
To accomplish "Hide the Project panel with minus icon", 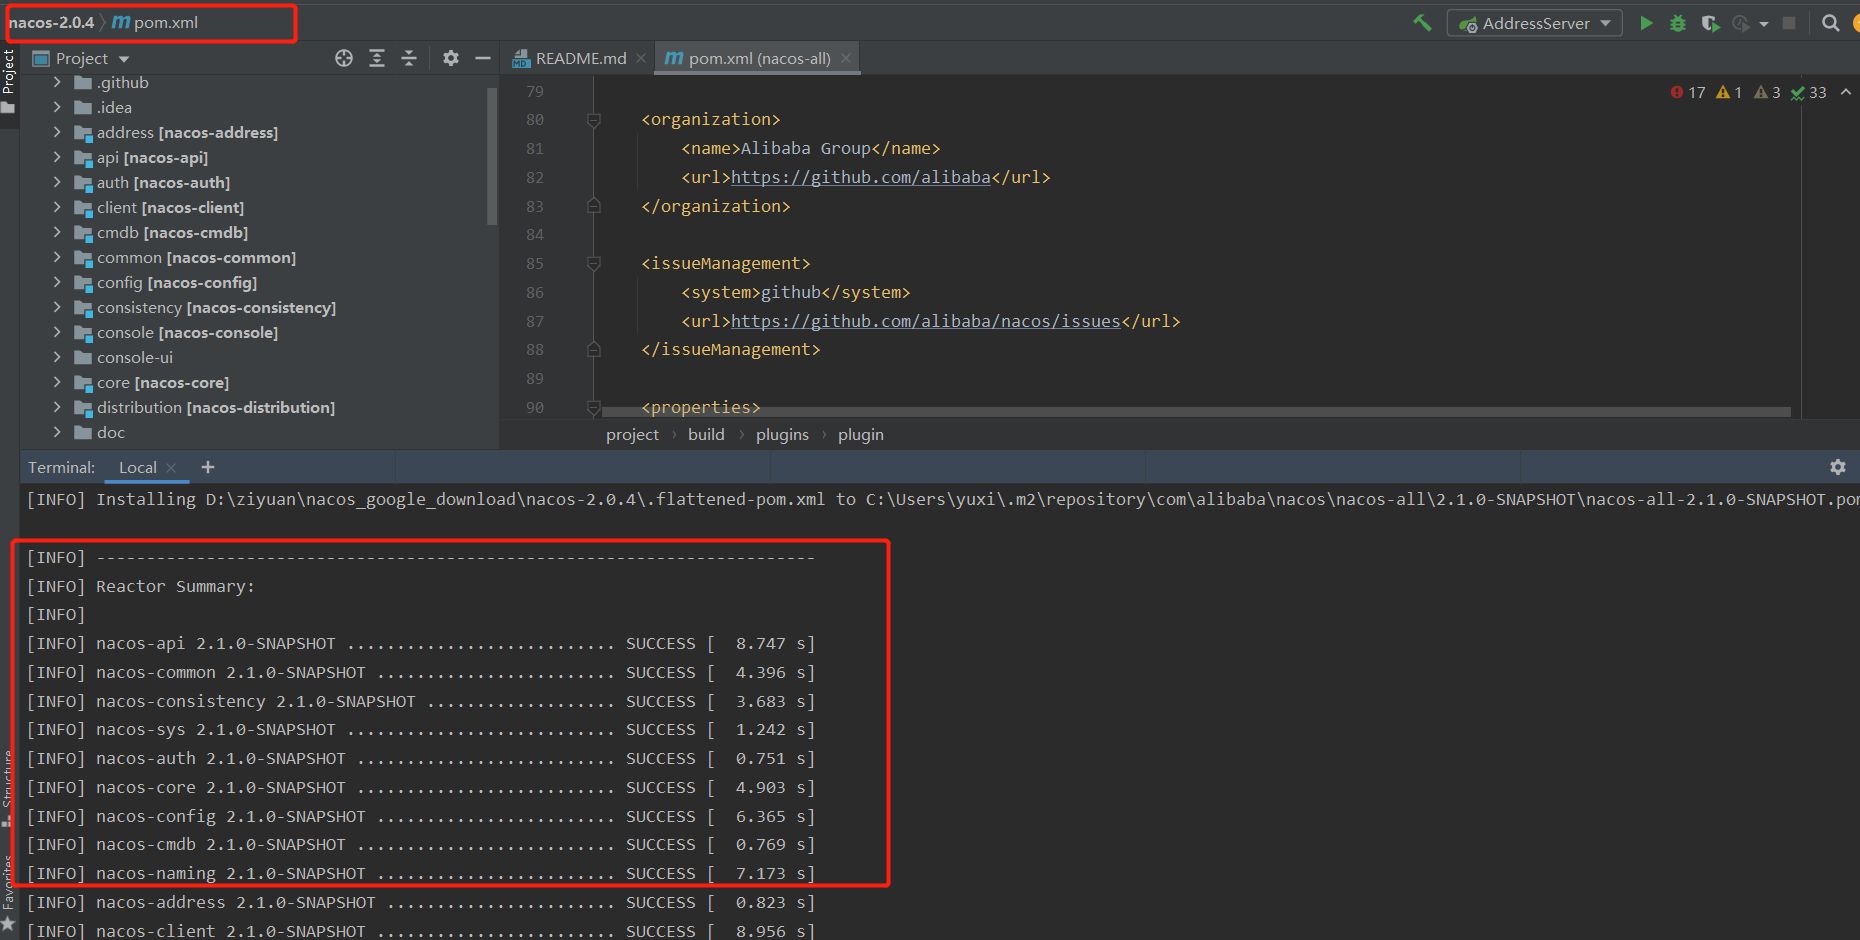I will click(x=483, y=58).
